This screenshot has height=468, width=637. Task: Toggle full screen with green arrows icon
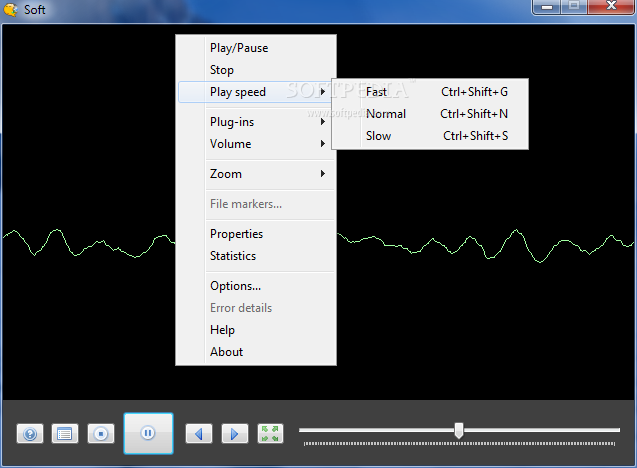click(270, 433)
